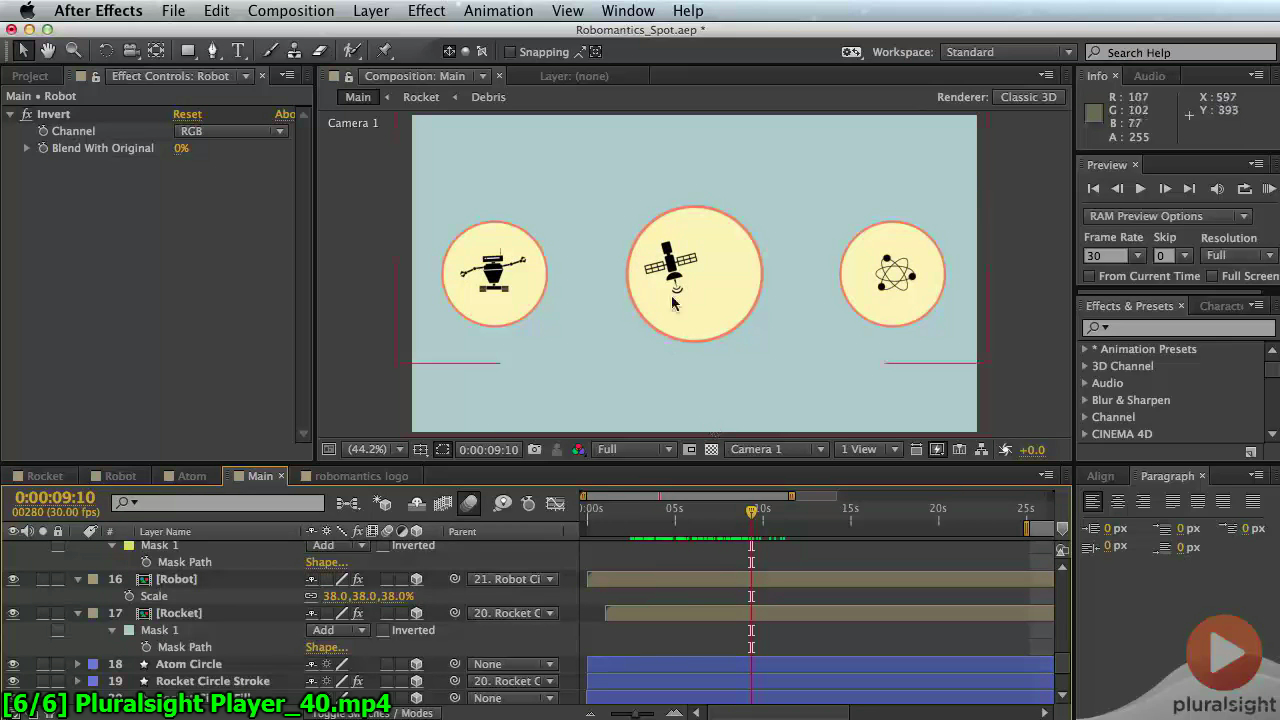Open the Composition menu
Image resolution: width=1280 pixels, height=720 pixels.
[x=291, y=10]
